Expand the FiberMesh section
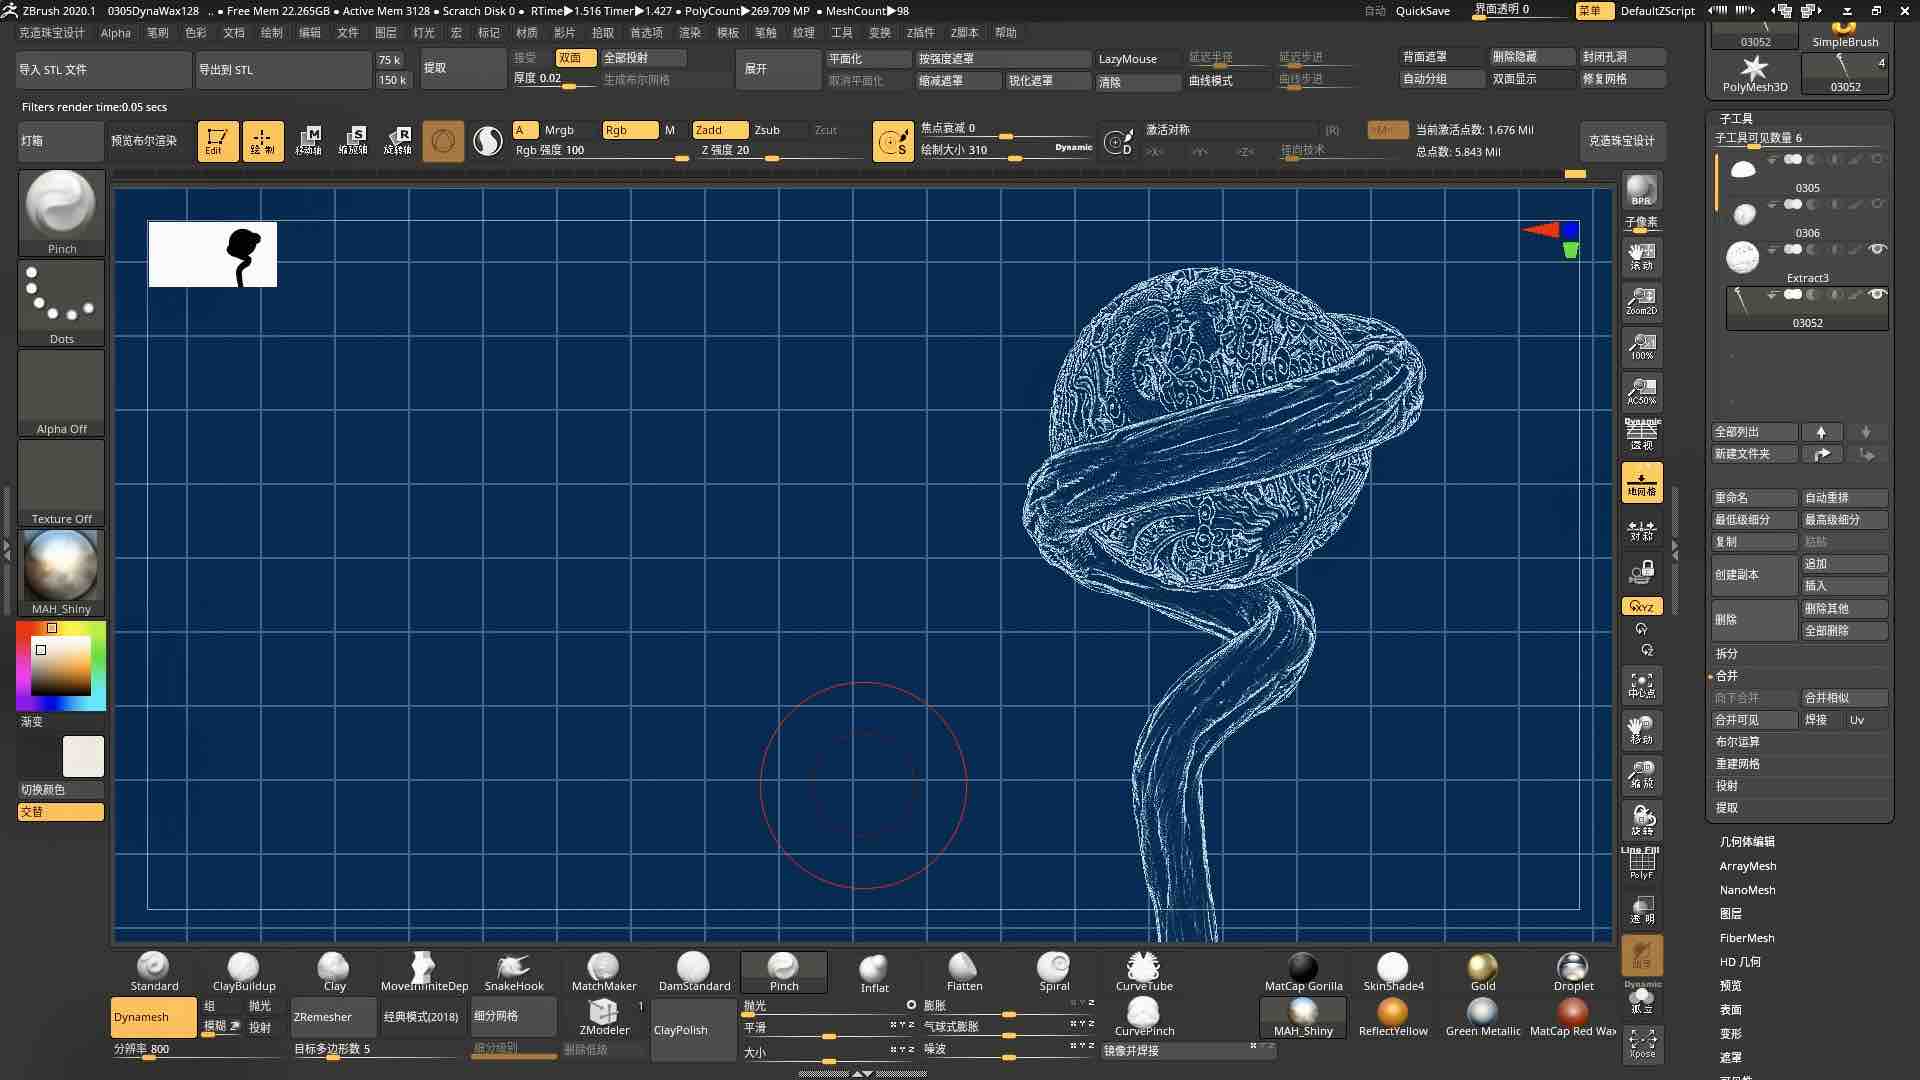 1747,937
